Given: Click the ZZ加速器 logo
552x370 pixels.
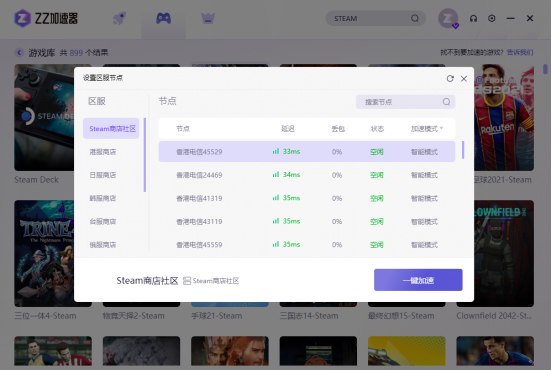Looking at the screenshot, I should [x=46, y=18].
